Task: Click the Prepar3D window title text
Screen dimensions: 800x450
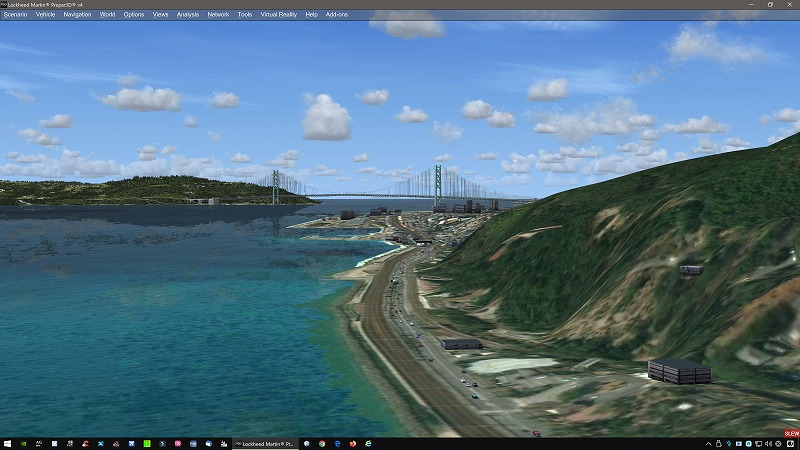Action: pyautogui.click(x=45, y=5)
